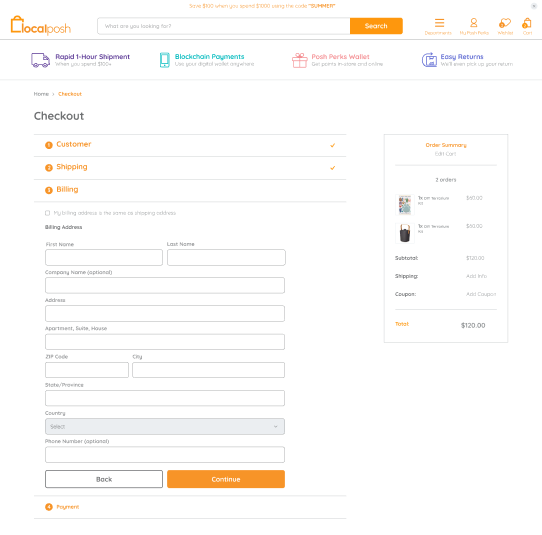Open the Departments hamburger menu icon
The image size is (542, 535).
(439, 23)
